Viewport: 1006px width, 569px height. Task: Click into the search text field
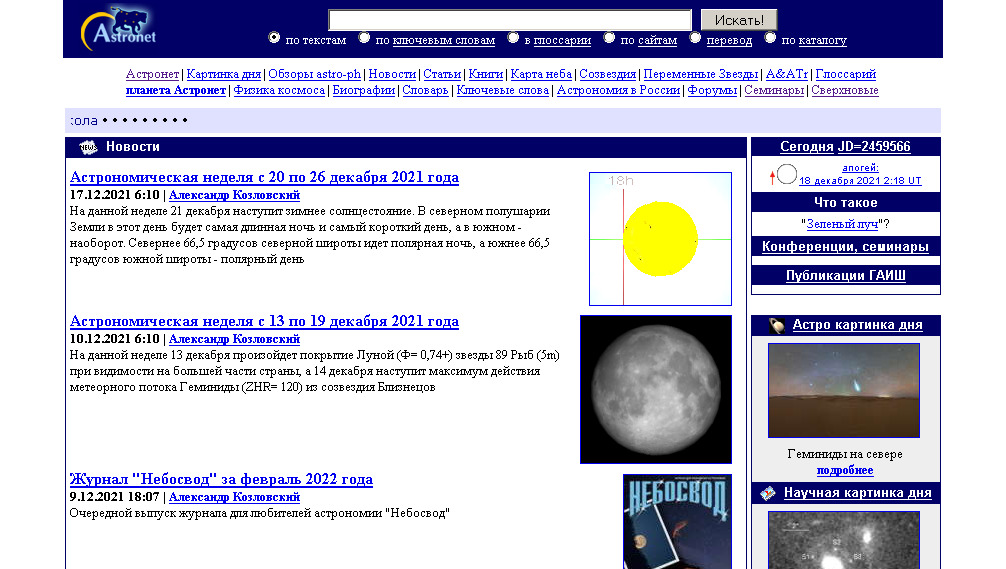click(x=510, y=20)
